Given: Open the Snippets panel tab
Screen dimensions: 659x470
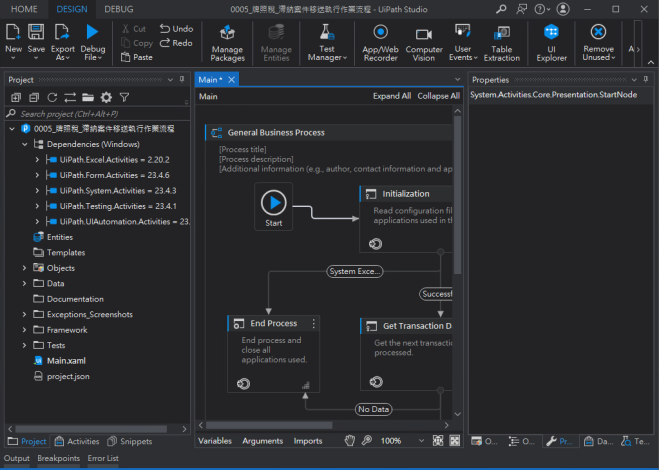Looking at the screenshot, I should (130, 441).
